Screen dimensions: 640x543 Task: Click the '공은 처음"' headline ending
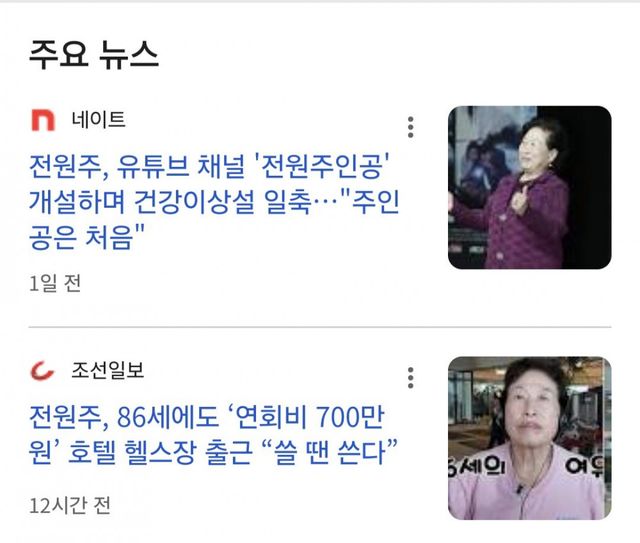(87, 237)
